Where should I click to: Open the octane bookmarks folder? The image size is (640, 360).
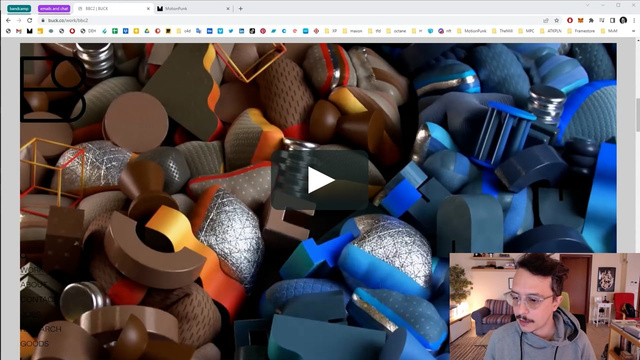tap(396, 31)
